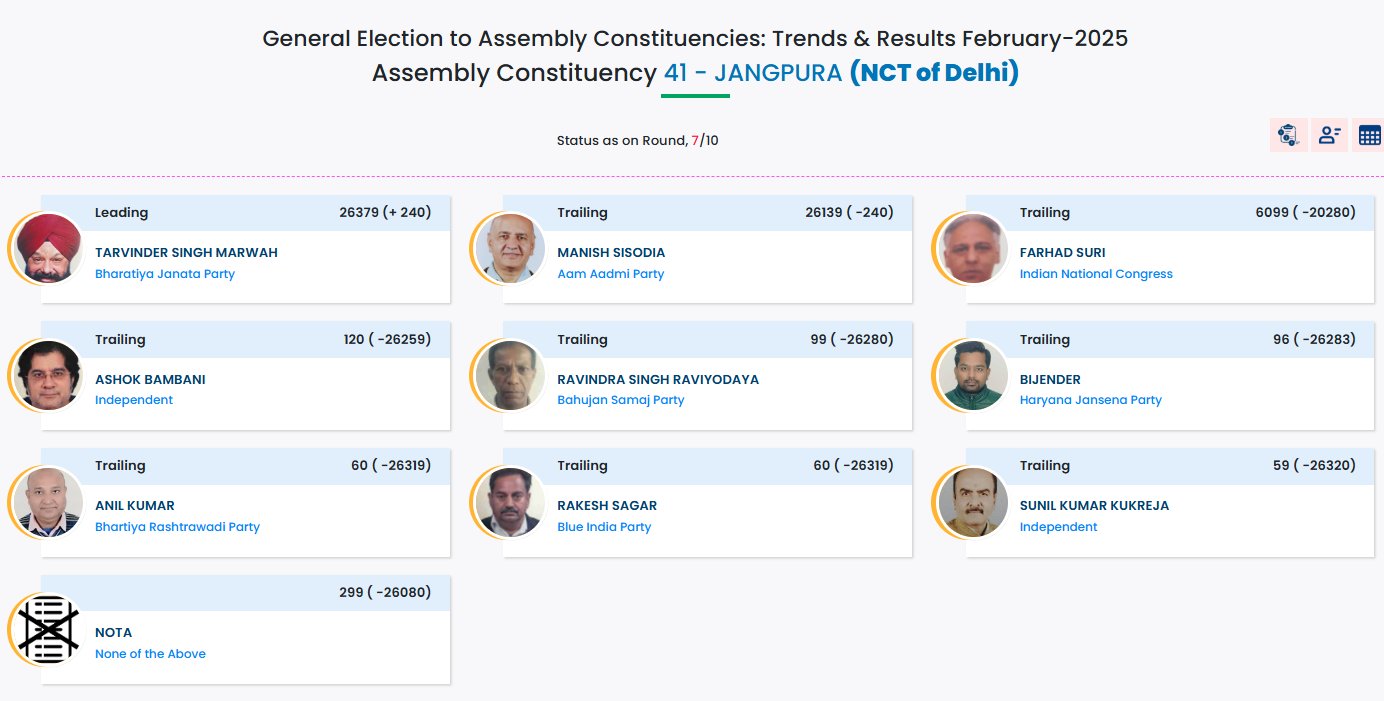
Task: Click the NCT of Delhi text
Action: [934, 73]
